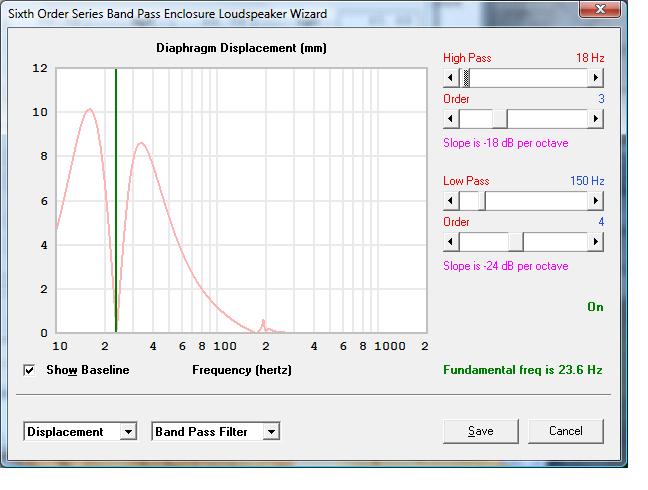
Task: Click the High Pass slider thumb
Action: (466, 78)
